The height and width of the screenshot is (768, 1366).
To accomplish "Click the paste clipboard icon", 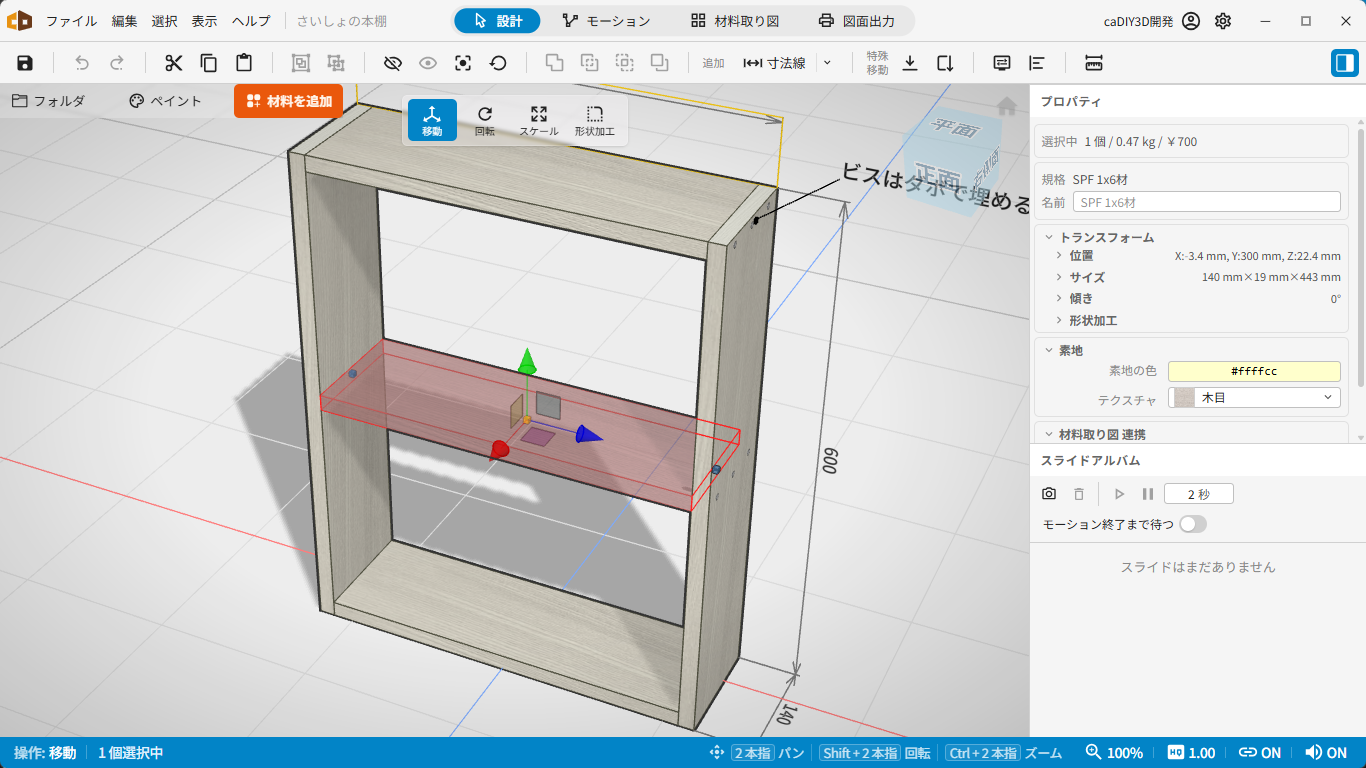I will pyautogui.click(x=244, y=63).
